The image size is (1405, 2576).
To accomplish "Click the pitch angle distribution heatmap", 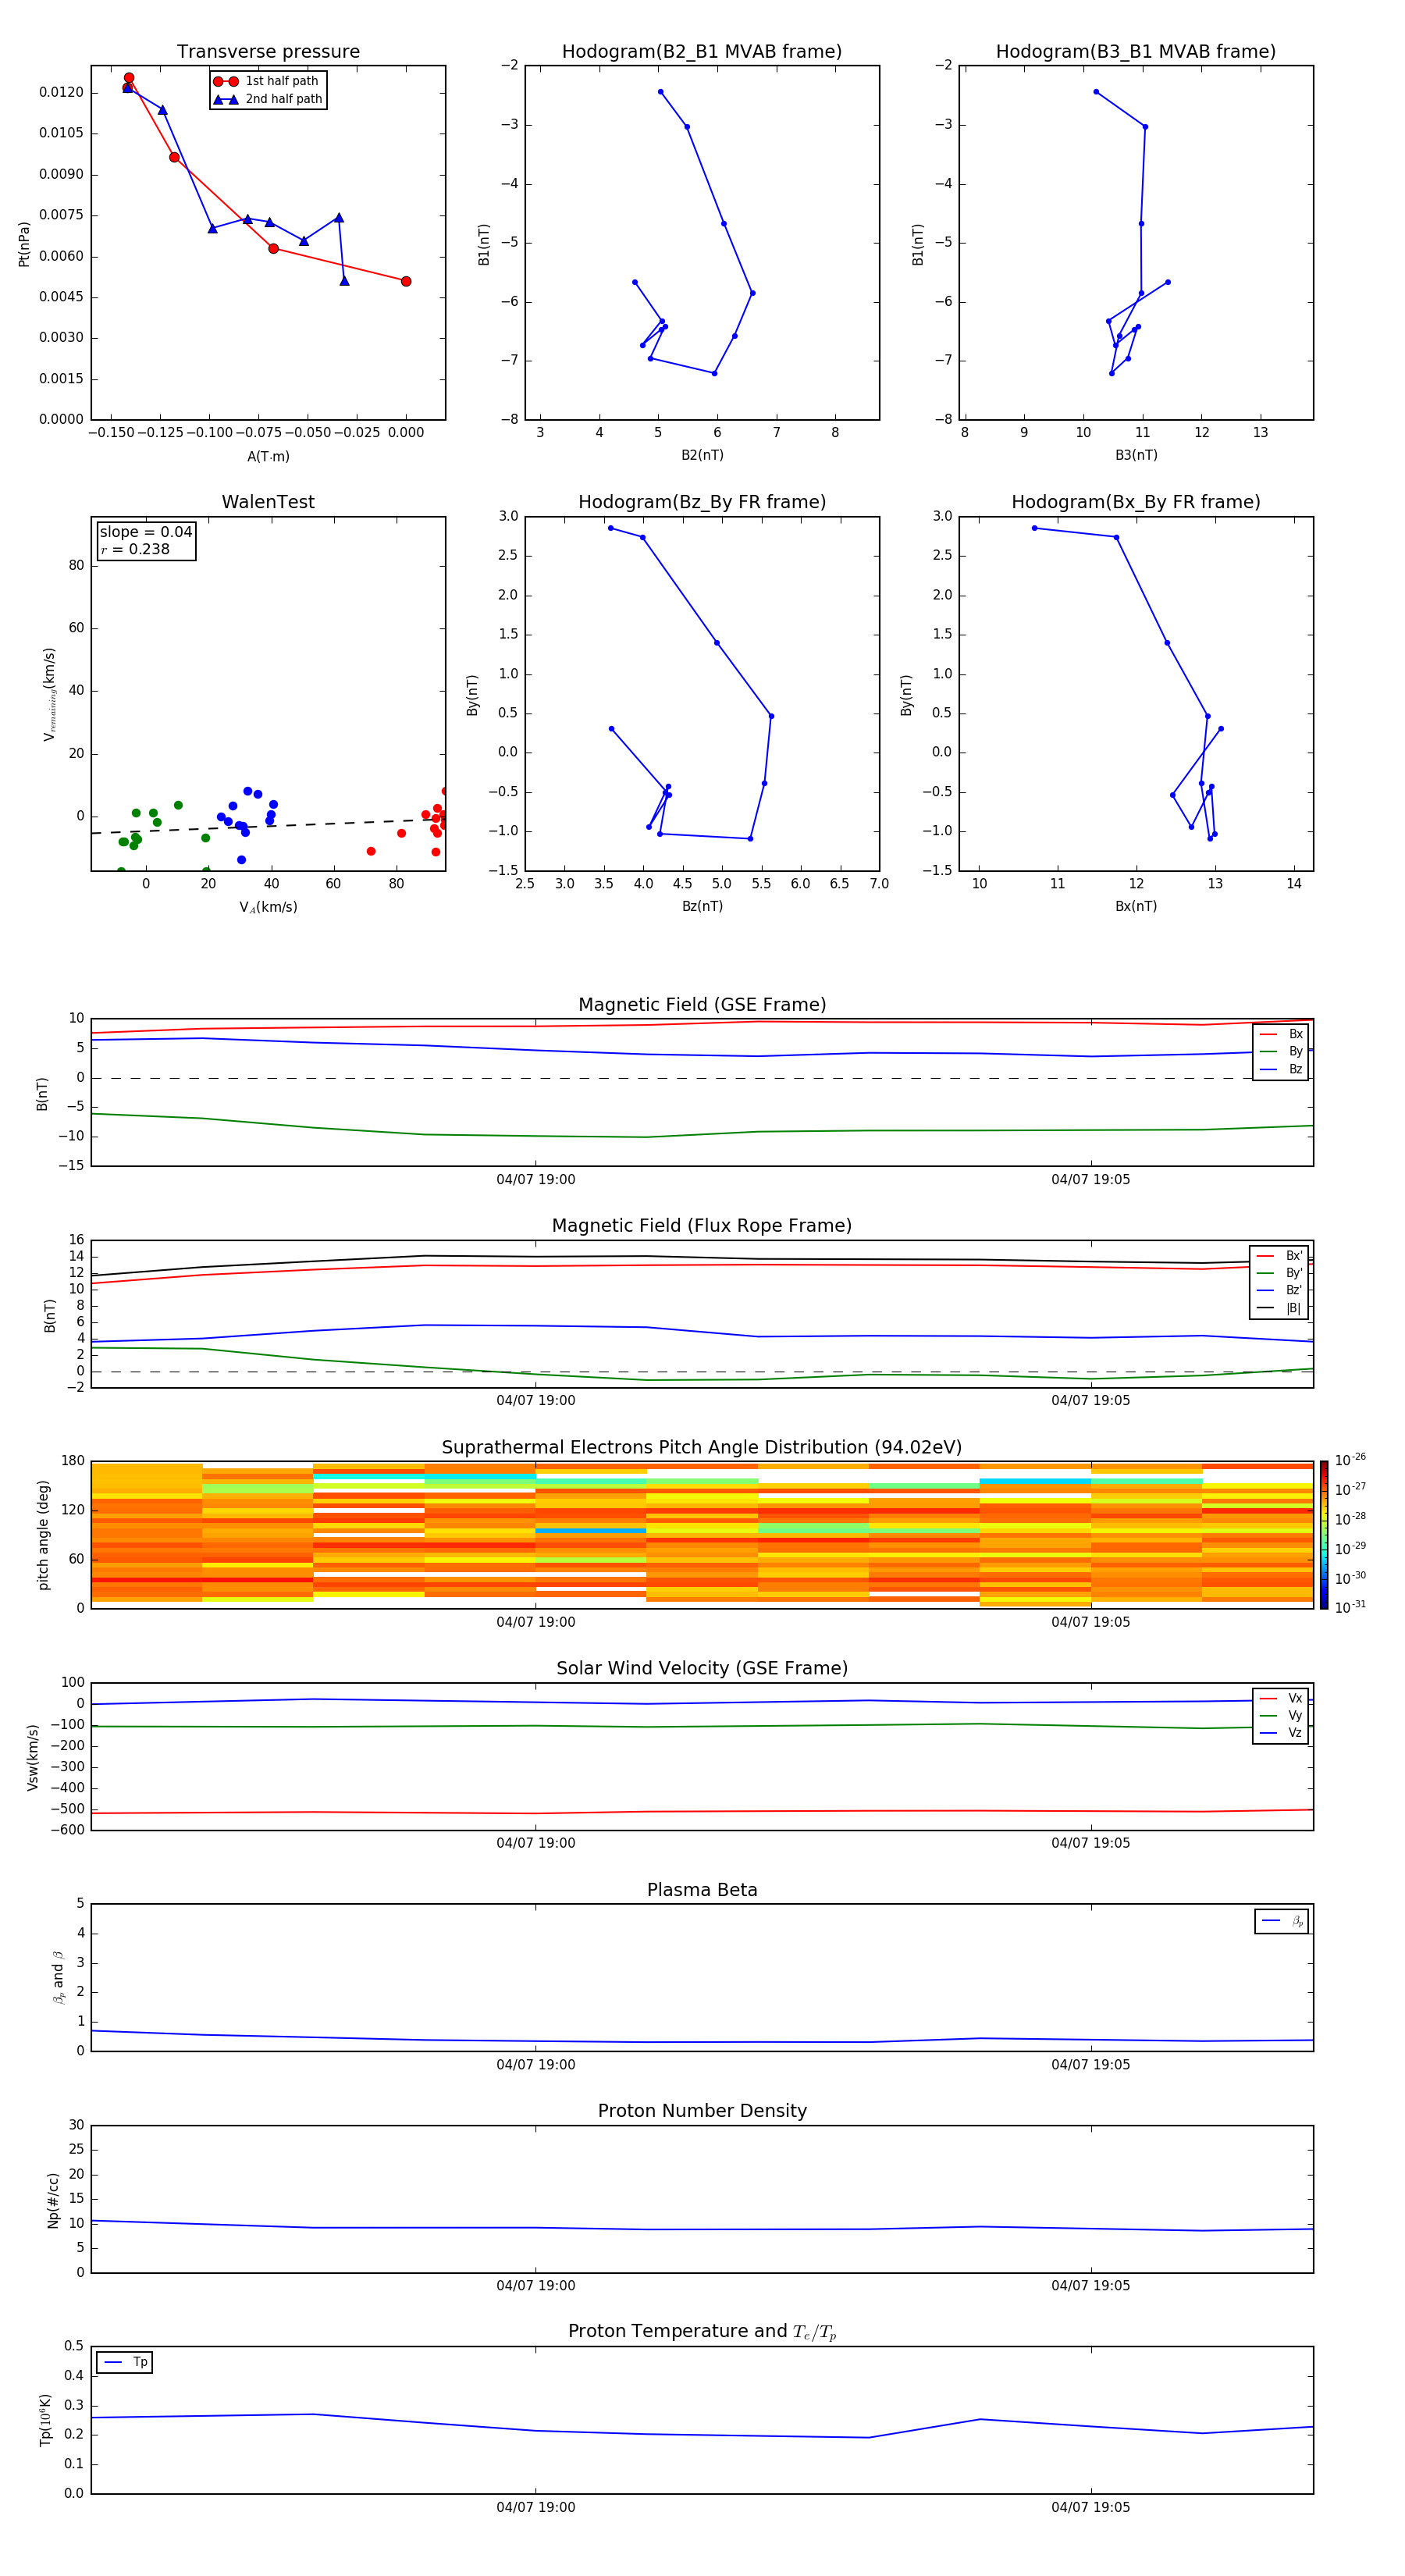I will [702, 1534].
